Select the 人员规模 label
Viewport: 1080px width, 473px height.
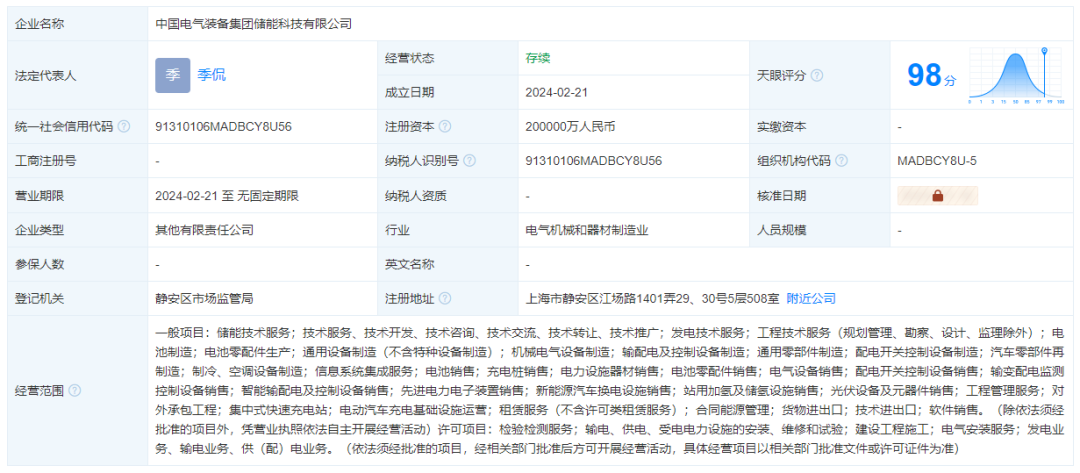click(x=782, y=230)
